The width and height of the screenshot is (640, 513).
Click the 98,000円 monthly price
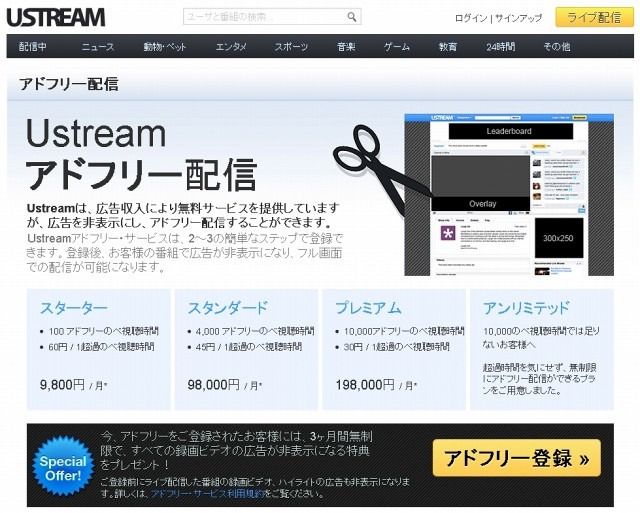(225, 384)
